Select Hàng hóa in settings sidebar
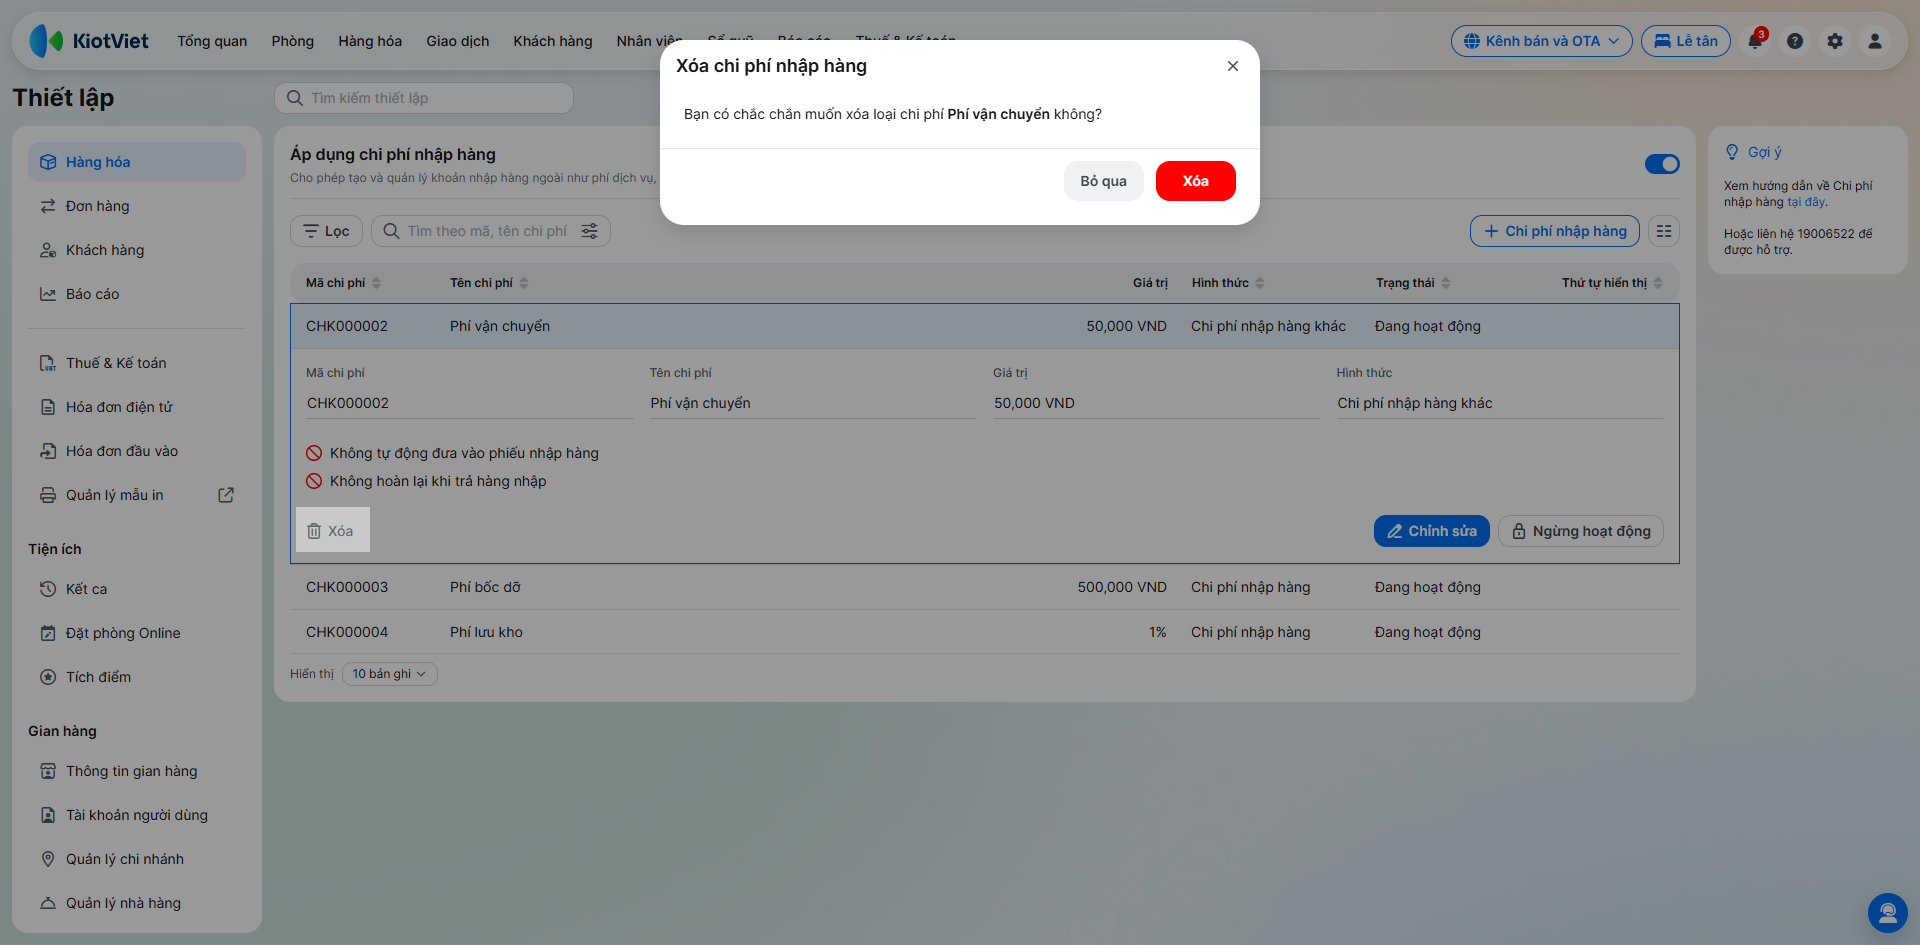1920x945 pixels. coord(137,162)
